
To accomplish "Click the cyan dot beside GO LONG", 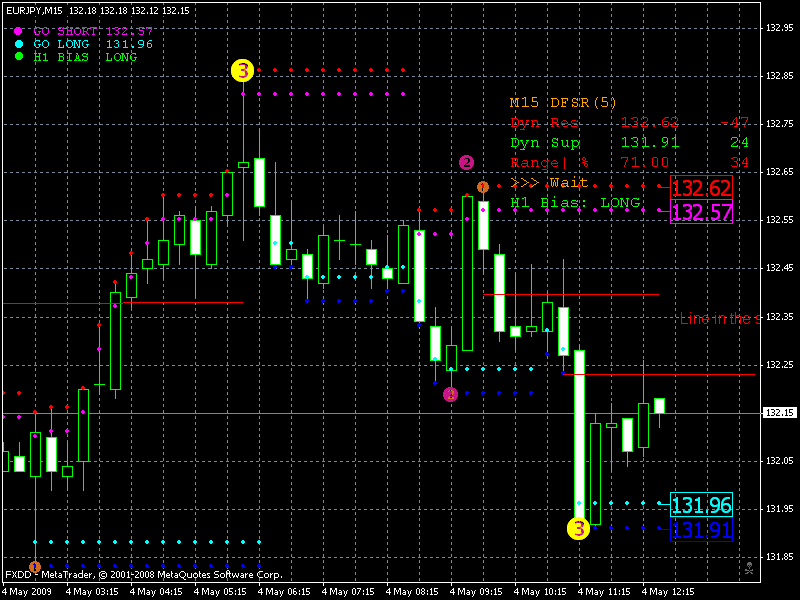I will click(18, 44).
